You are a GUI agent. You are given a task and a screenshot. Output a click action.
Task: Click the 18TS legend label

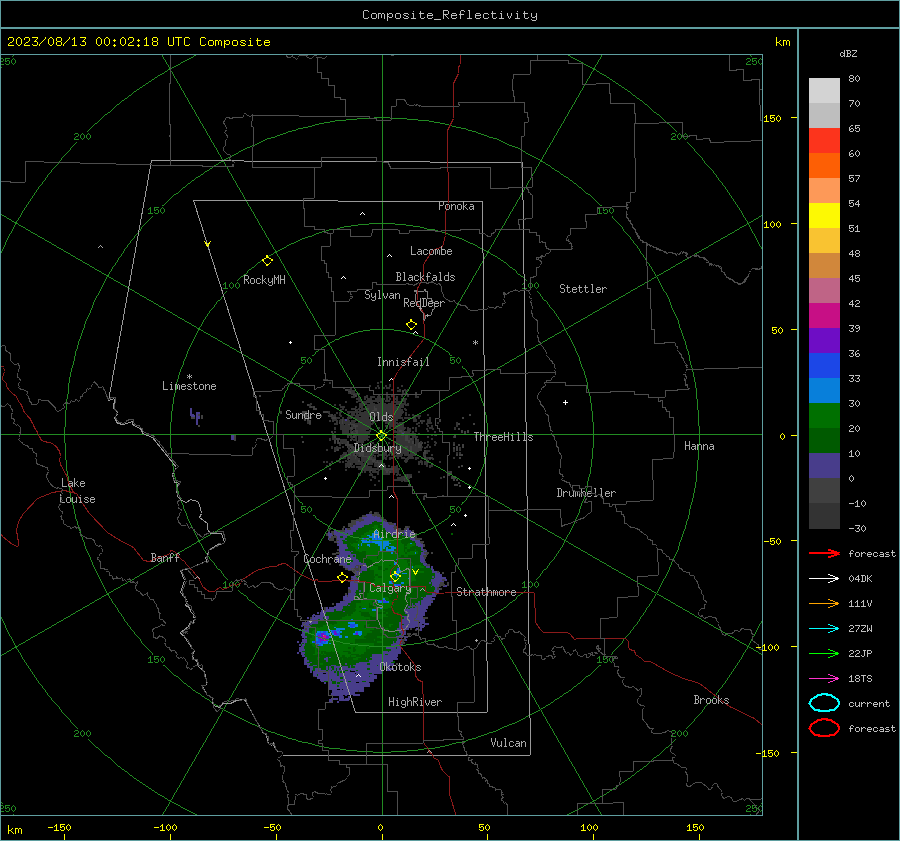pos(860,679)
